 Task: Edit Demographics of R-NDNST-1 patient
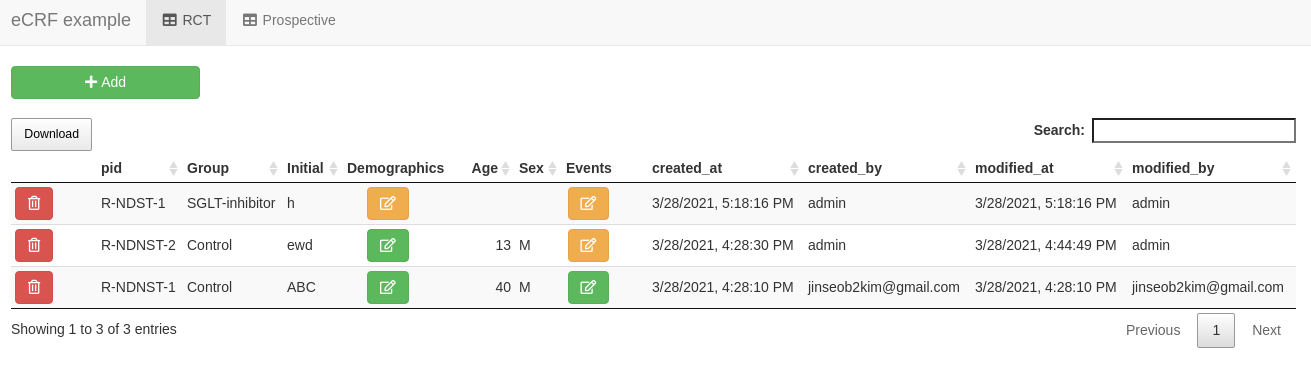388,287
